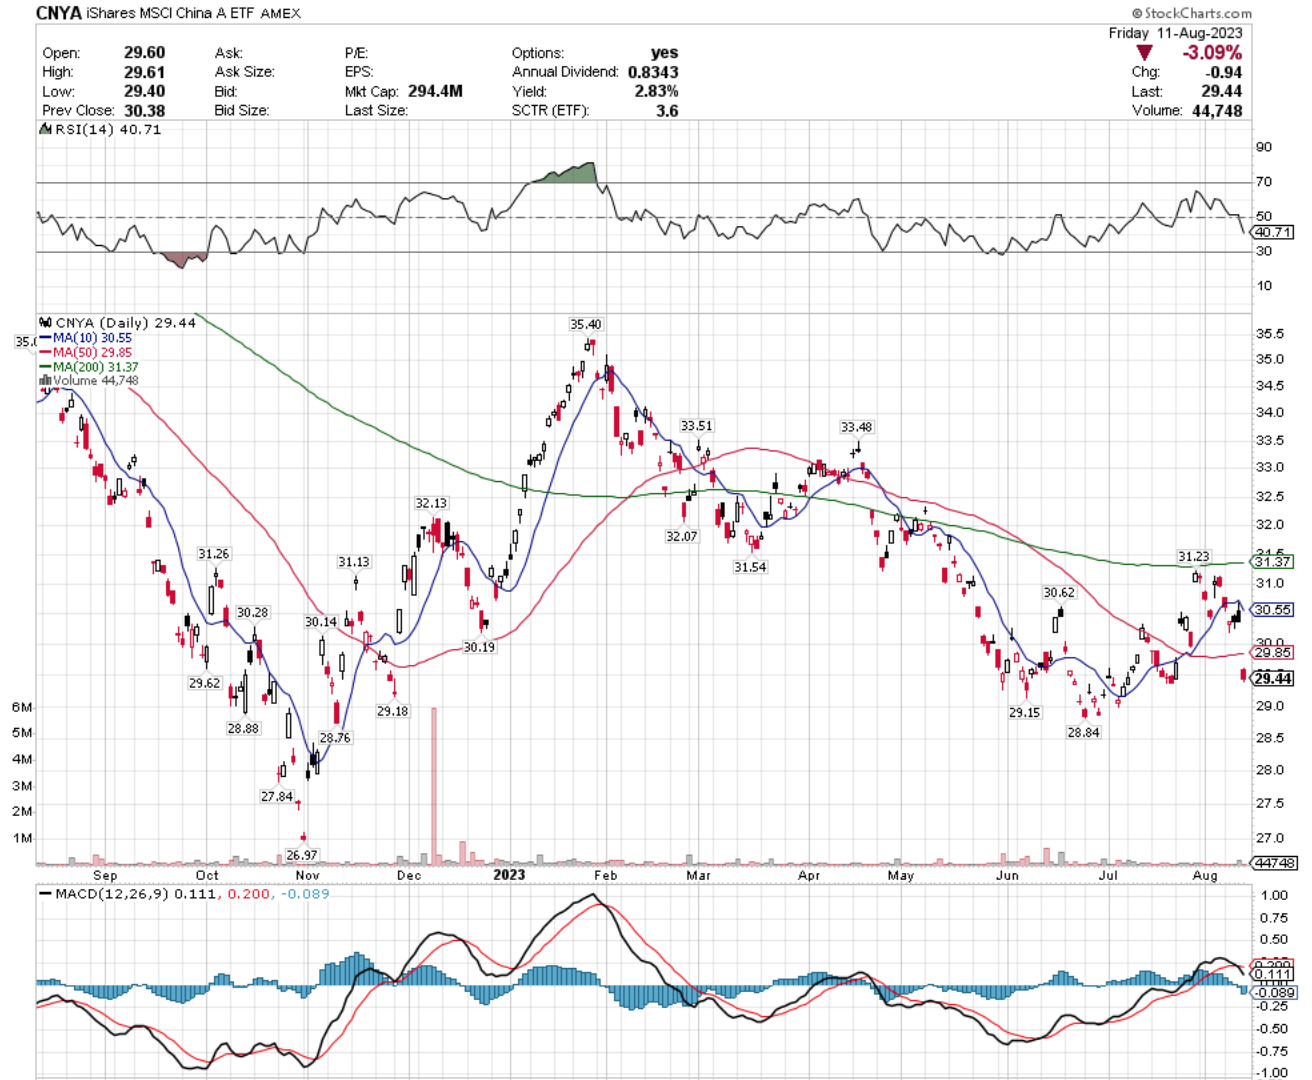The width and height of the screenshot is (1312, 1080).
Task: Click the 31.23 price annotation
Action: pyautogui.click(x=1194, y=556)
